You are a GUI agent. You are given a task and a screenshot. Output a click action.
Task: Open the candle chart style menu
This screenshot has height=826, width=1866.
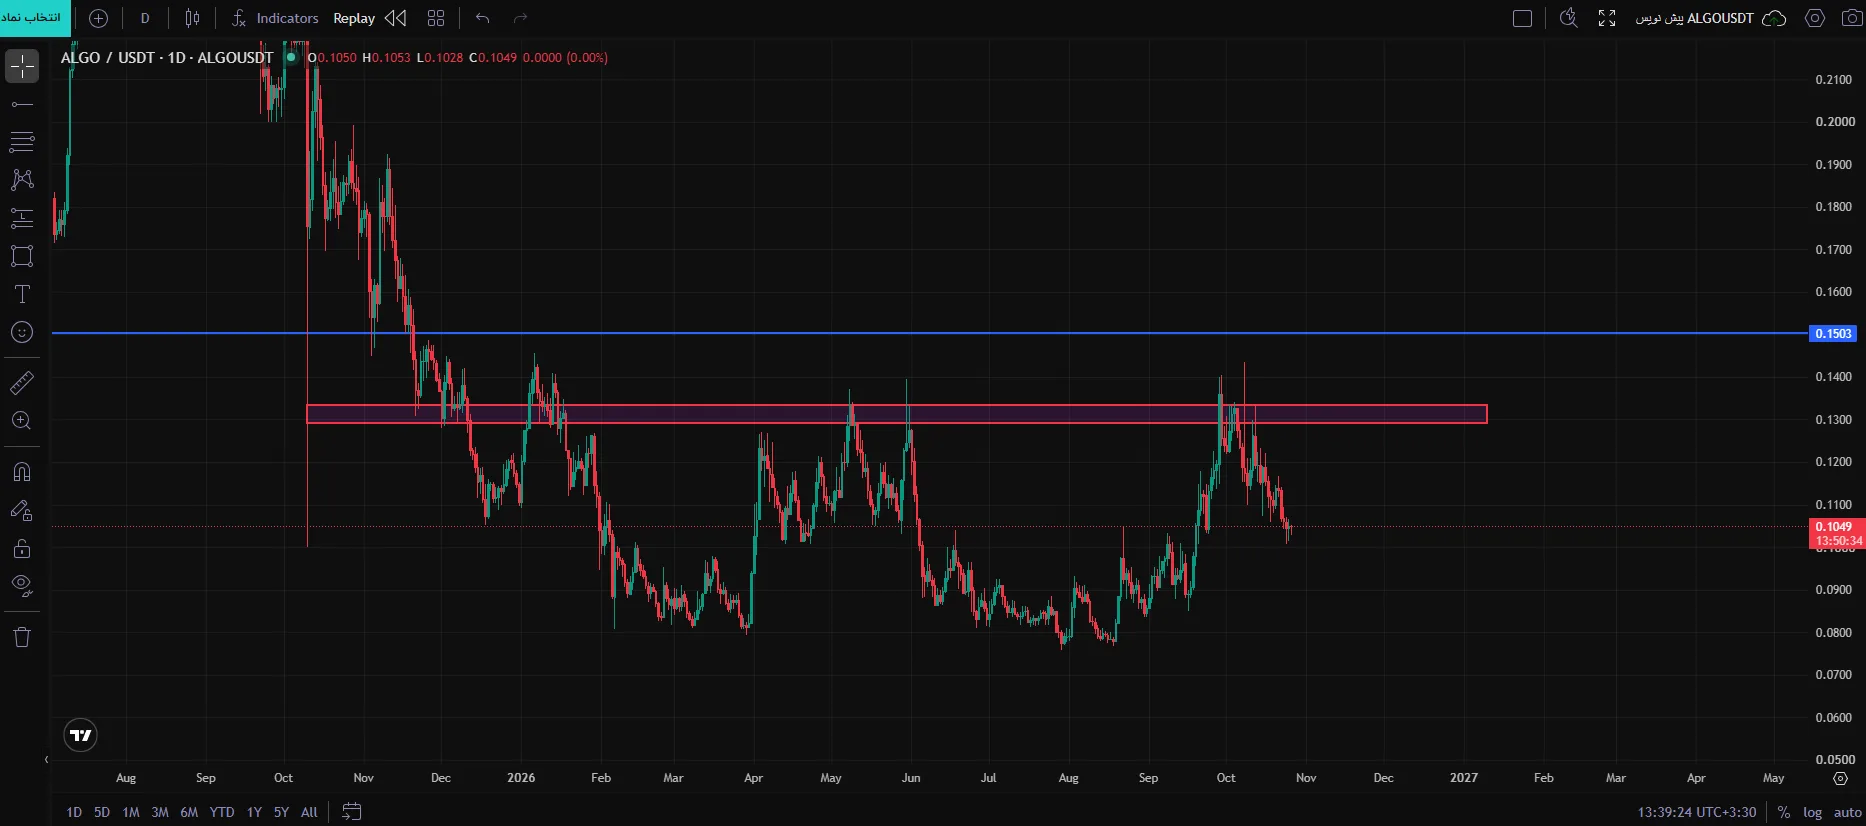(192, 18)
